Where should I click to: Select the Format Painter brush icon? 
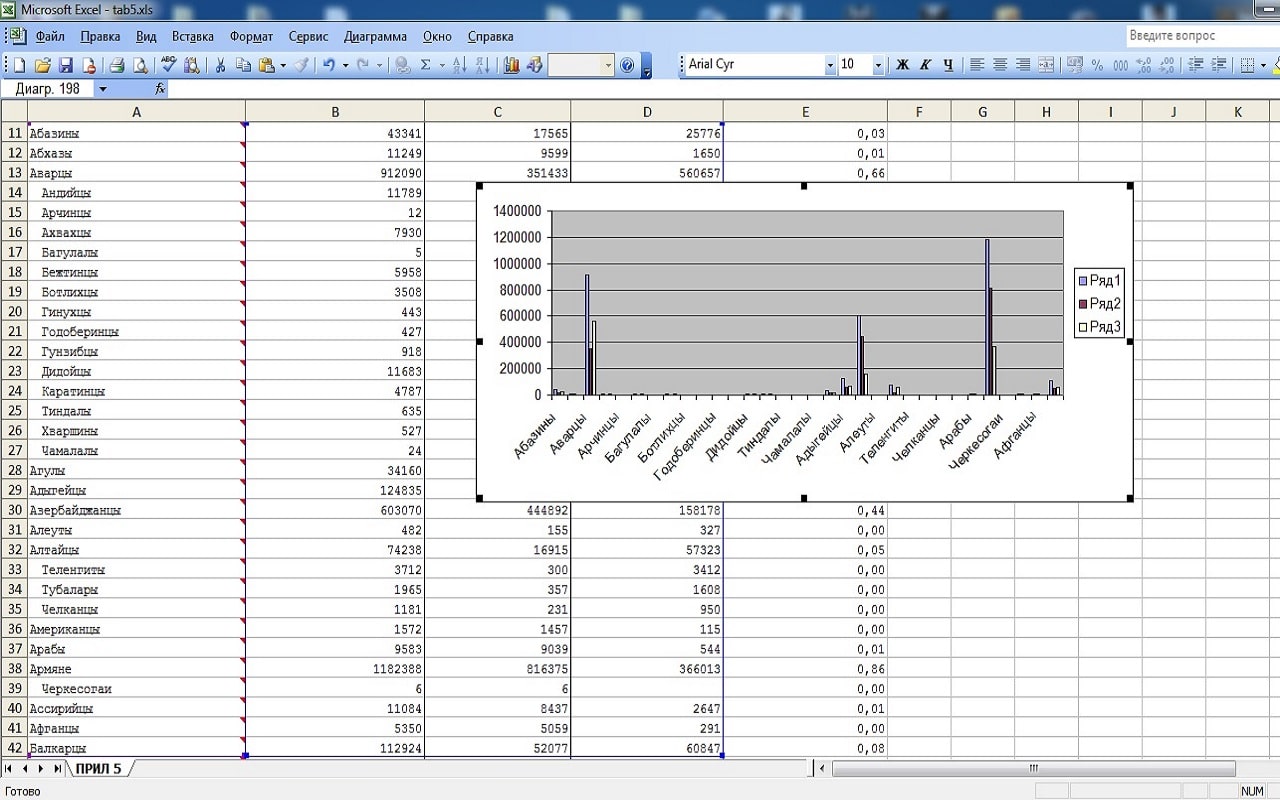301,65
